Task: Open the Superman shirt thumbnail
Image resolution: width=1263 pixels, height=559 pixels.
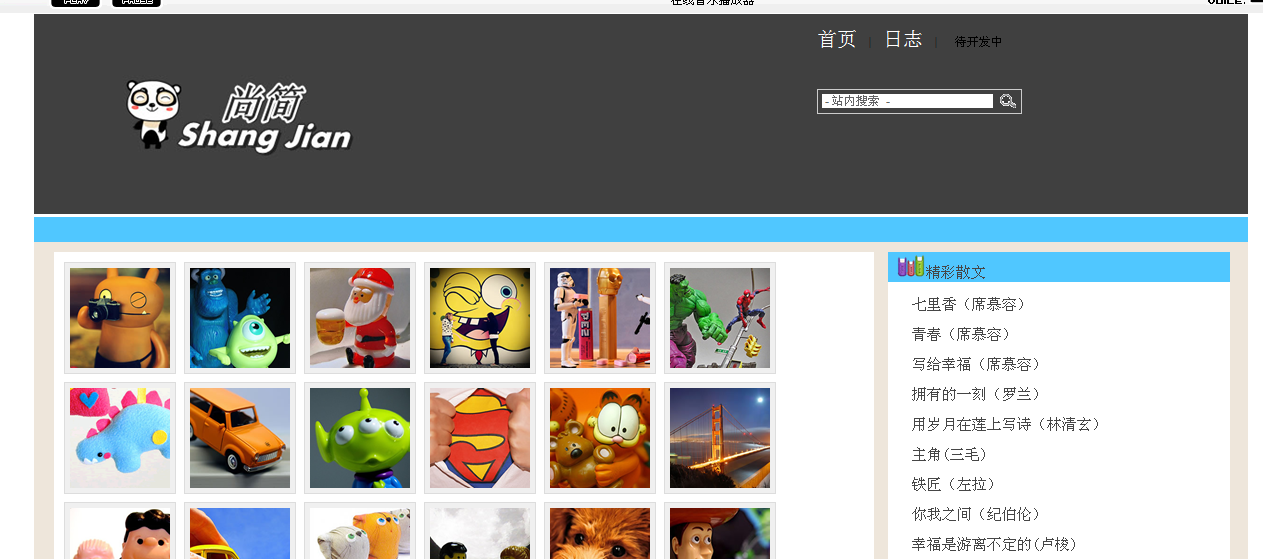Action: click(x=480, y=438)
